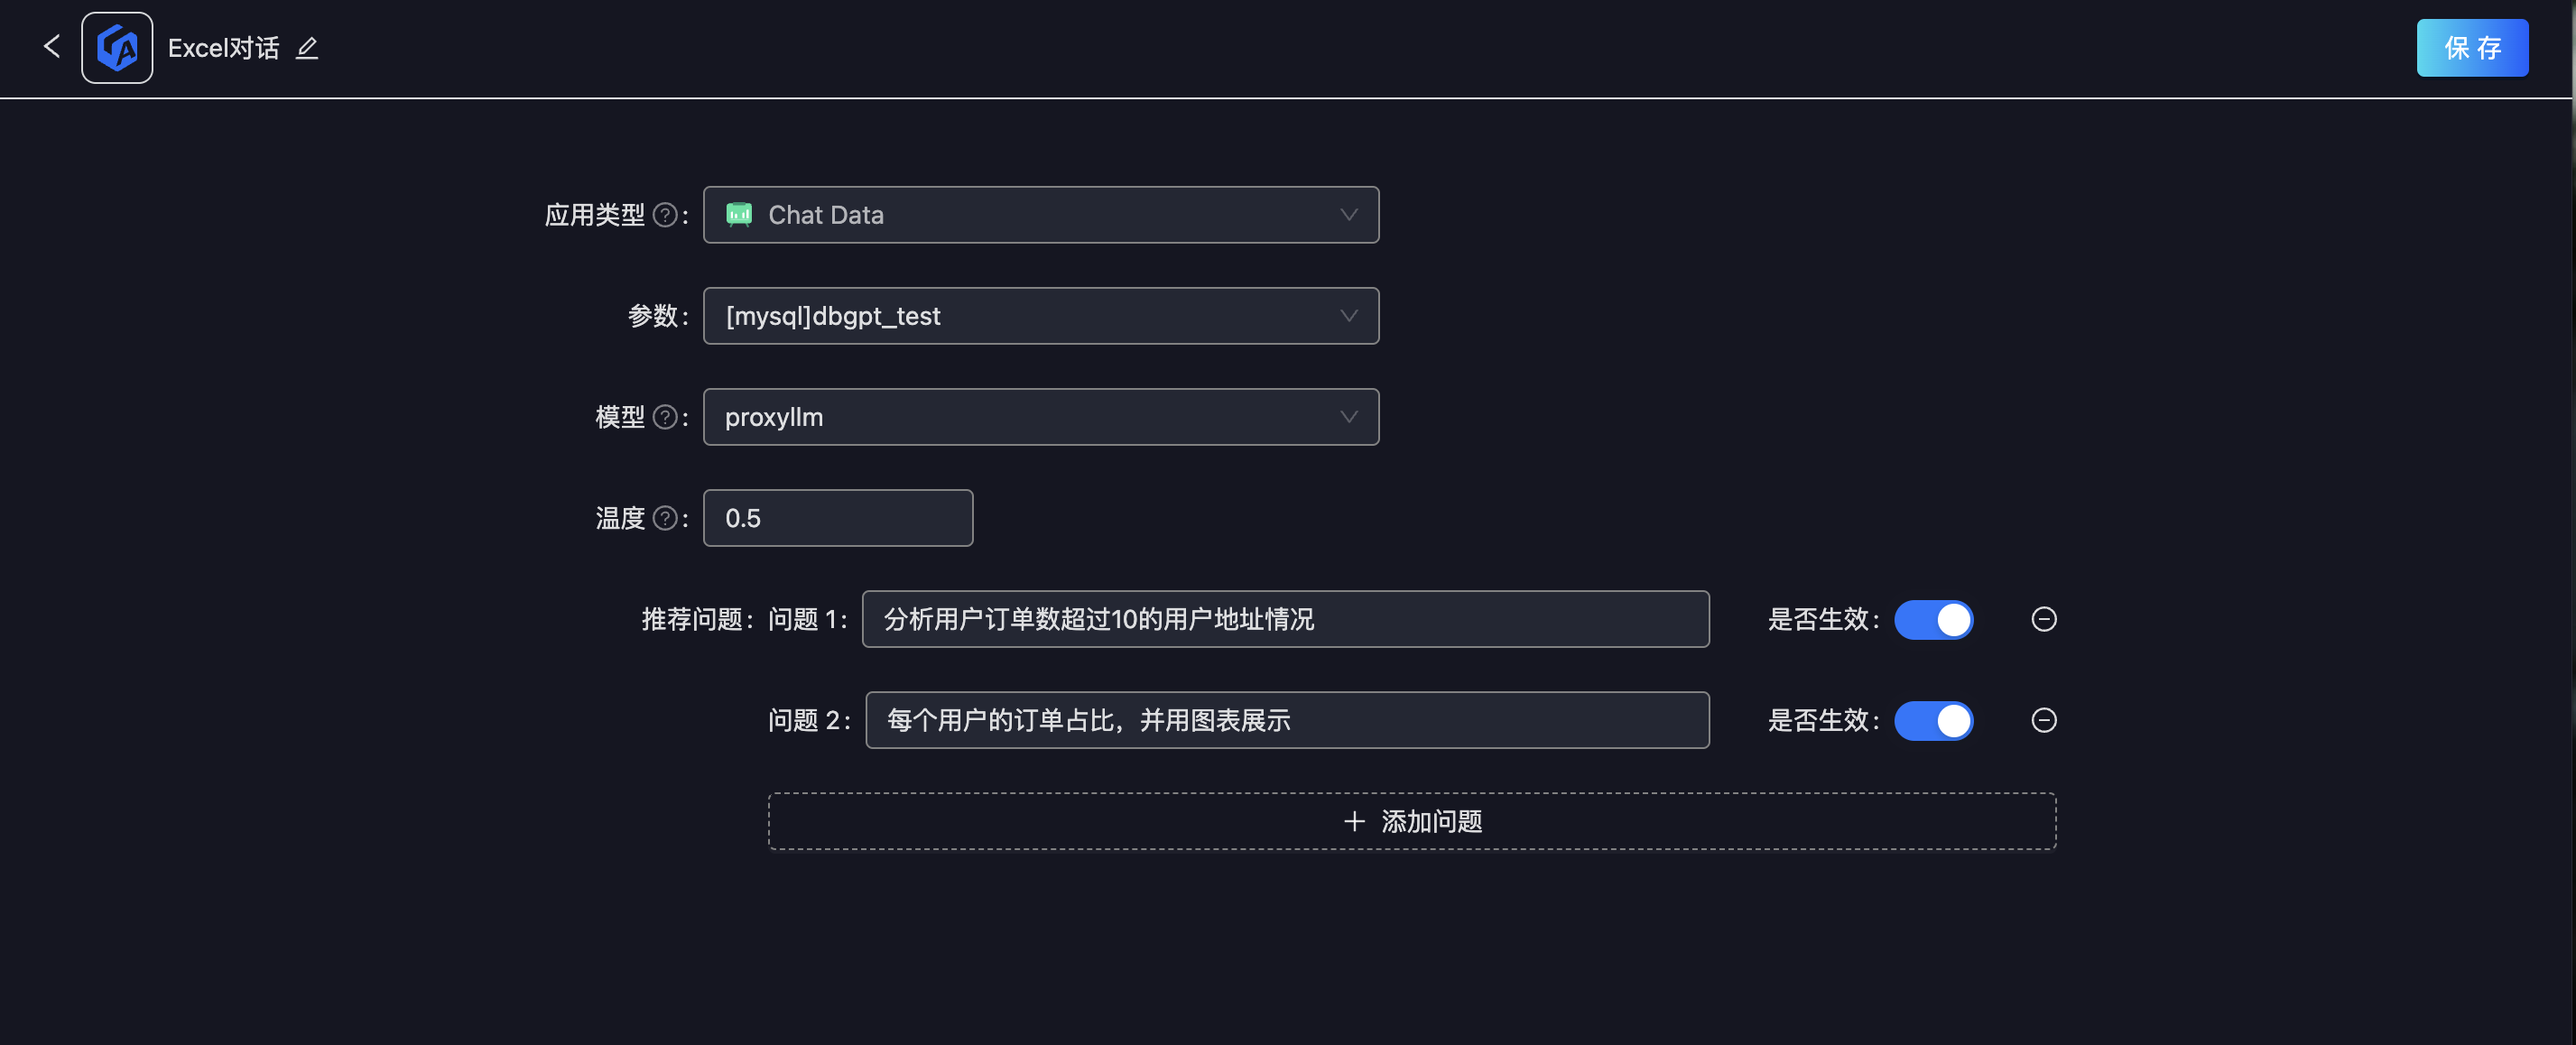
Task: Click help icon next to 模型
Action: click(x=664, y=417)
